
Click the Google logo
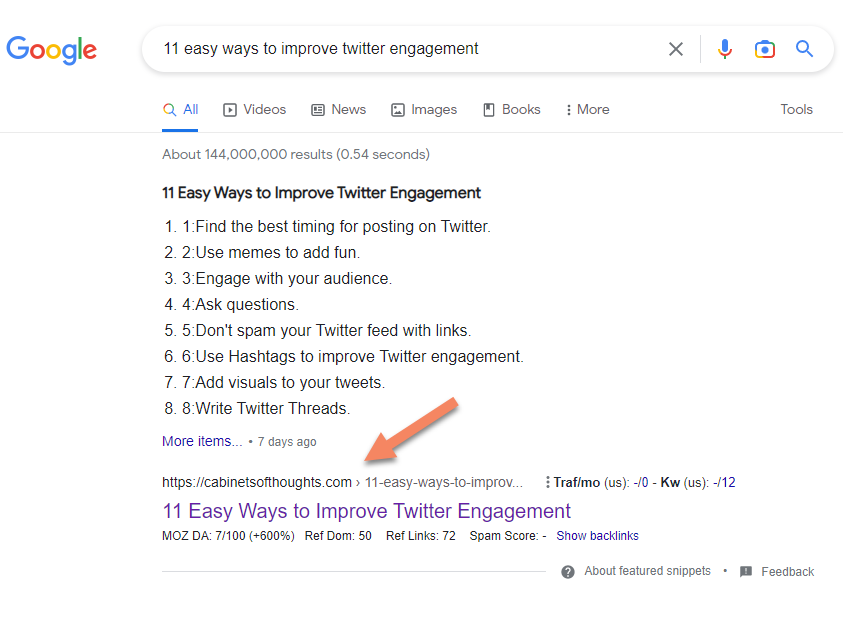click(52, 50)
